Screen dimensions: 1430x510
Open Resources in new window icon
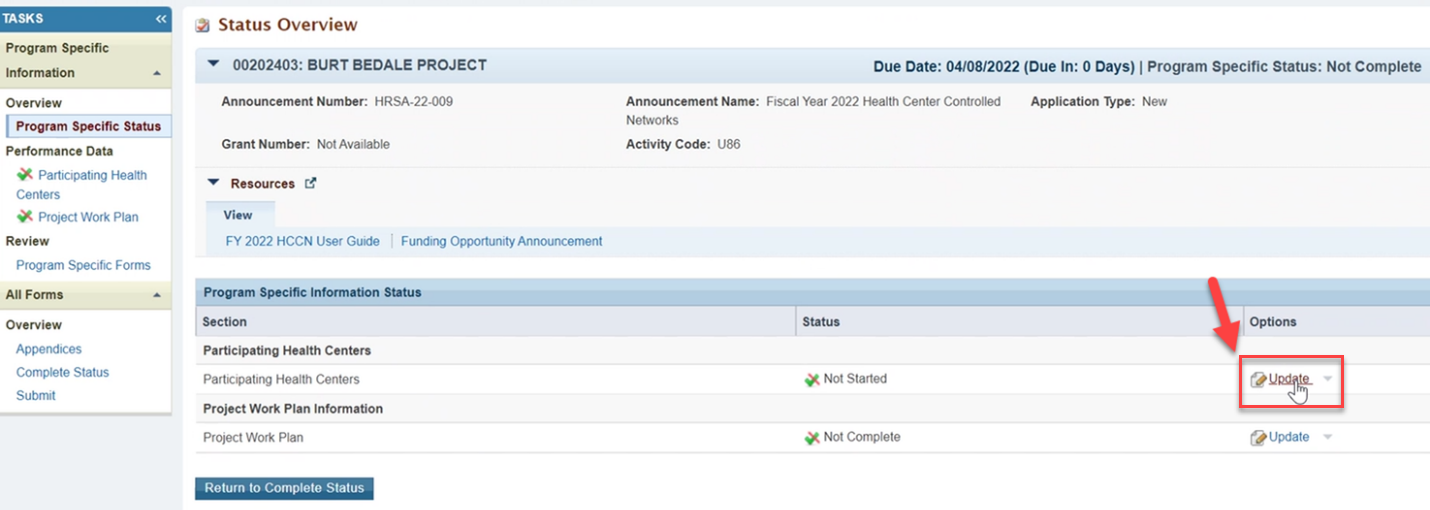pyautogui.click(x=310, y=183)
